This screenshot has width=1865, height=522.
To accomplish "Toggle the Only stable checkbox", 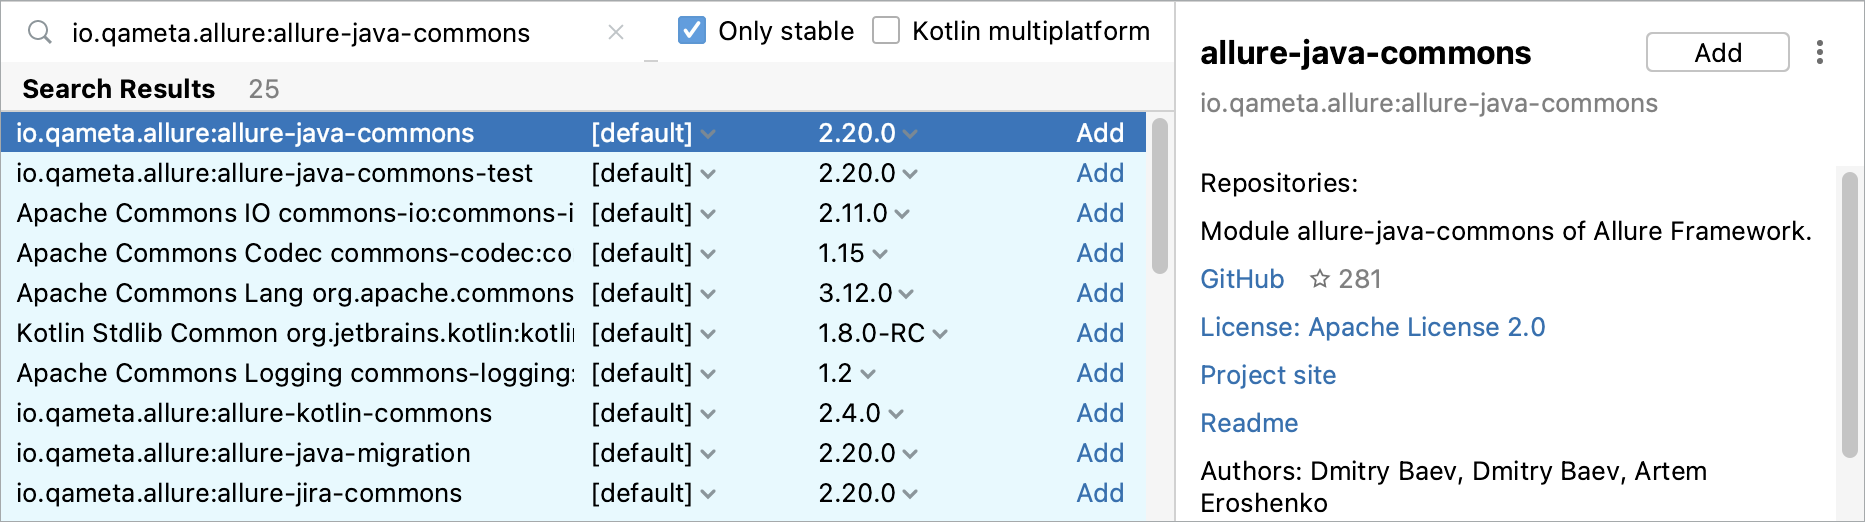I will (x=692, y=30).
